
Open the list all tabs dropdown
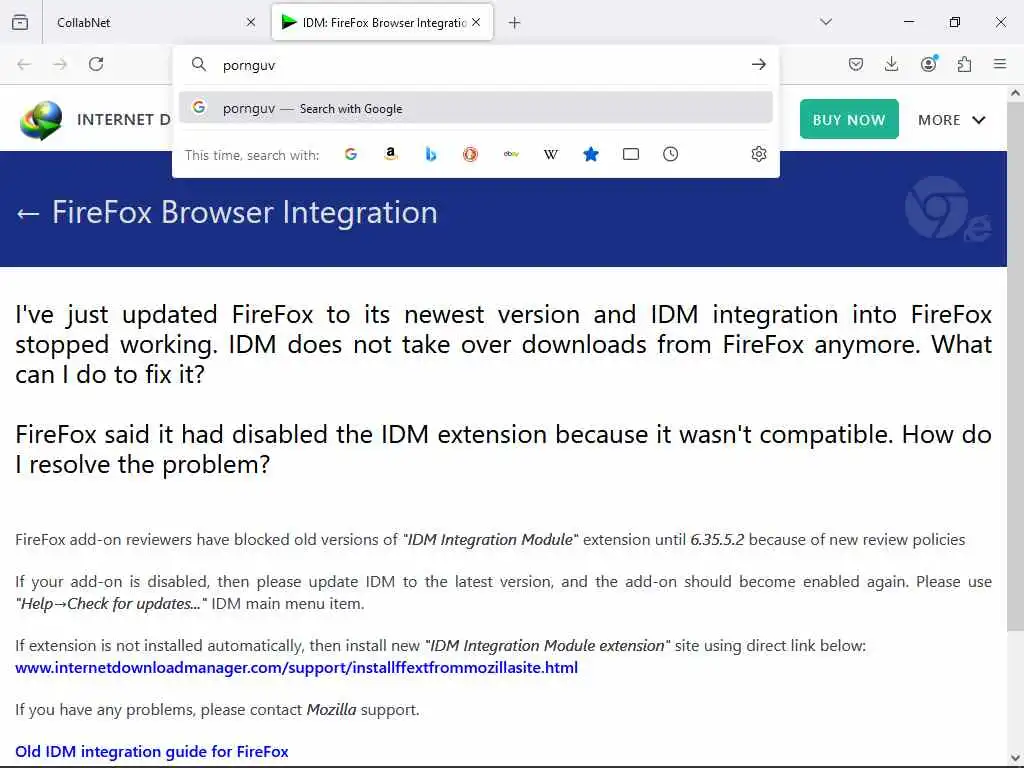pos(826,22)
